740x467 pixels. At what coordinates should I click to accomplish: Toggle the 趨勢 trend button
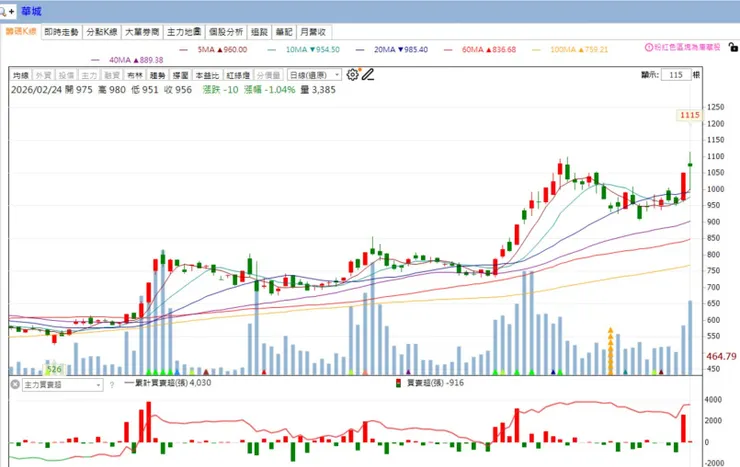(157, 75)
